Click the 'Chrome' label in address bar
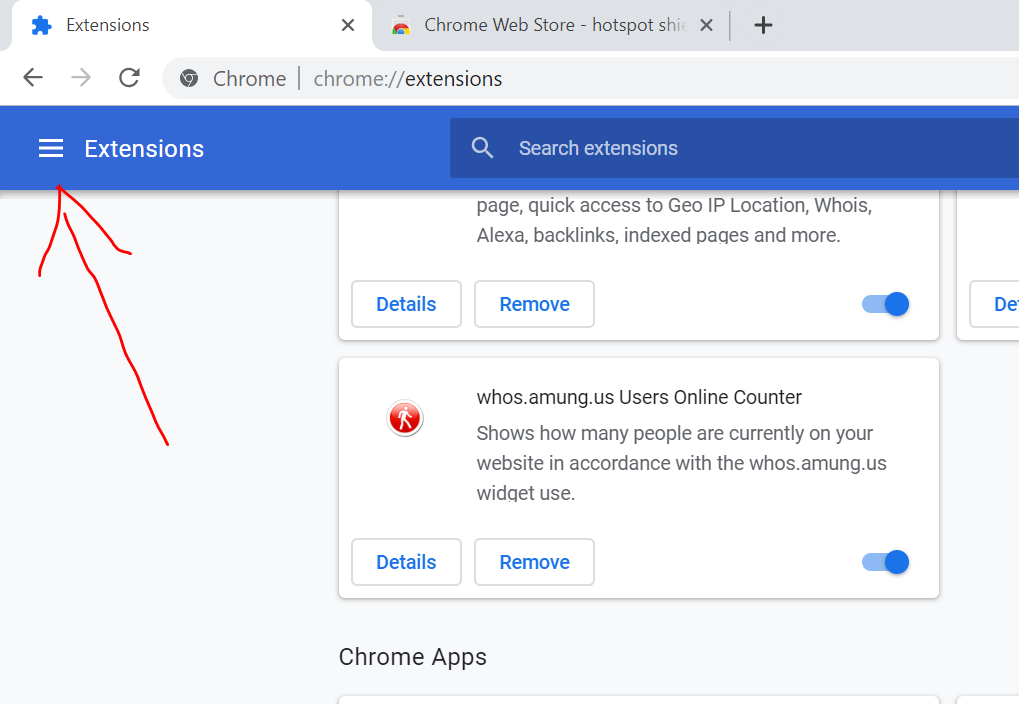Viewport: 1019px width, 704px height. (250, 79)
